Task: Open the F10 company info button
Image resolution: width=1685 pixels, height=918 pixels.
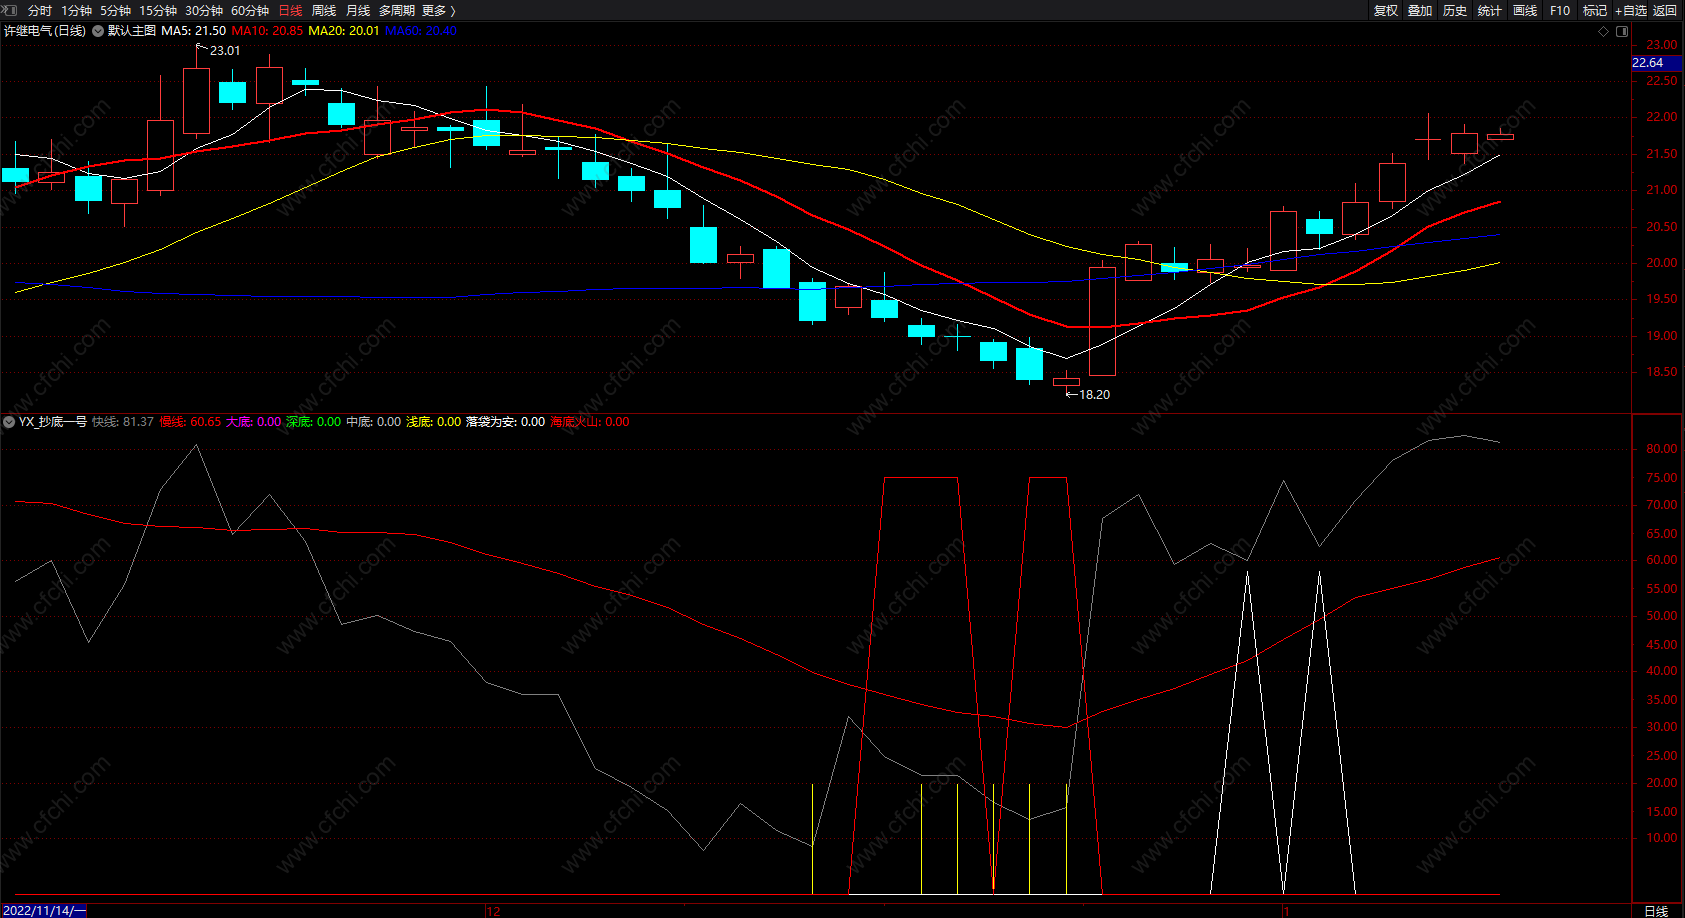Action: 1560,10
